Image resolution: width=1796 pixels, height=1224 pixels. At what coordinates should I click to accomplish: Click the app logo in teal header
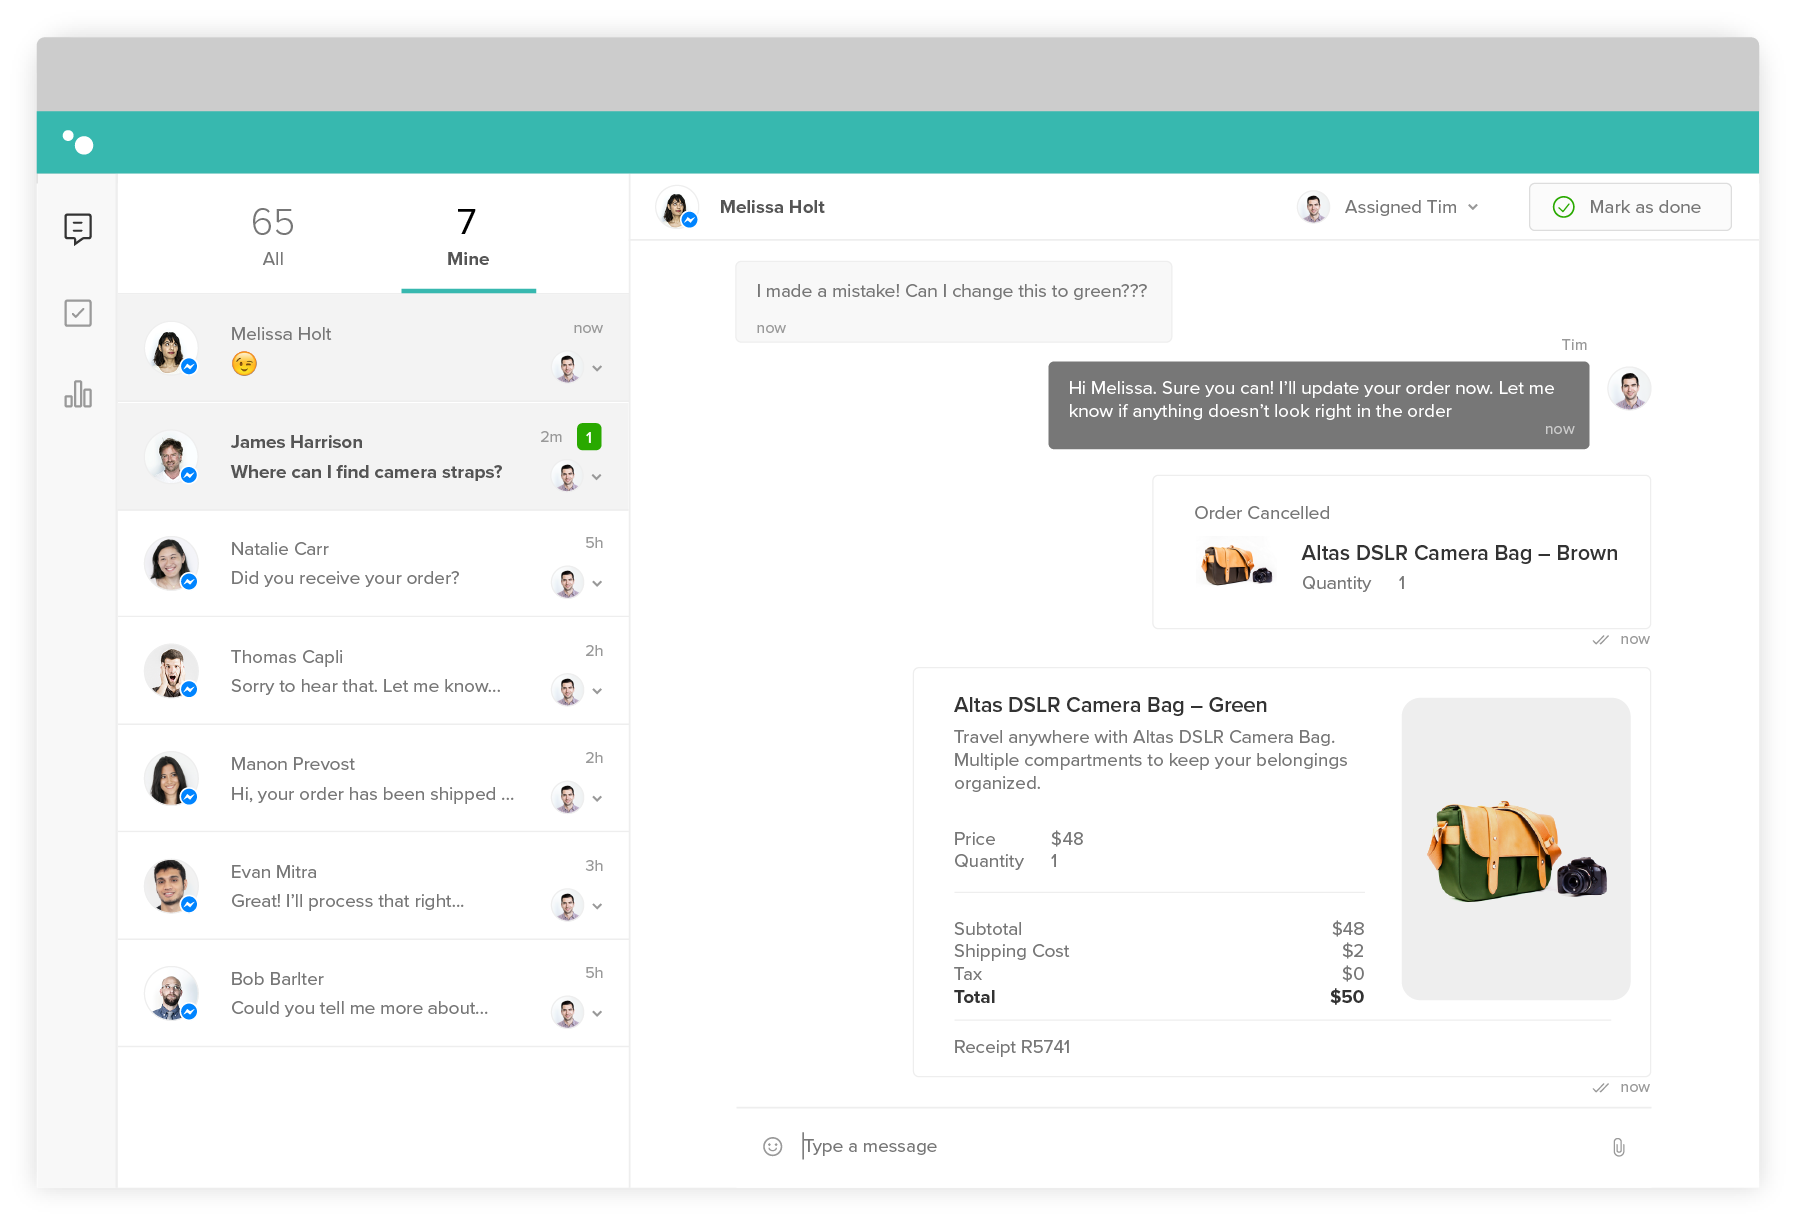coord(78,143)
